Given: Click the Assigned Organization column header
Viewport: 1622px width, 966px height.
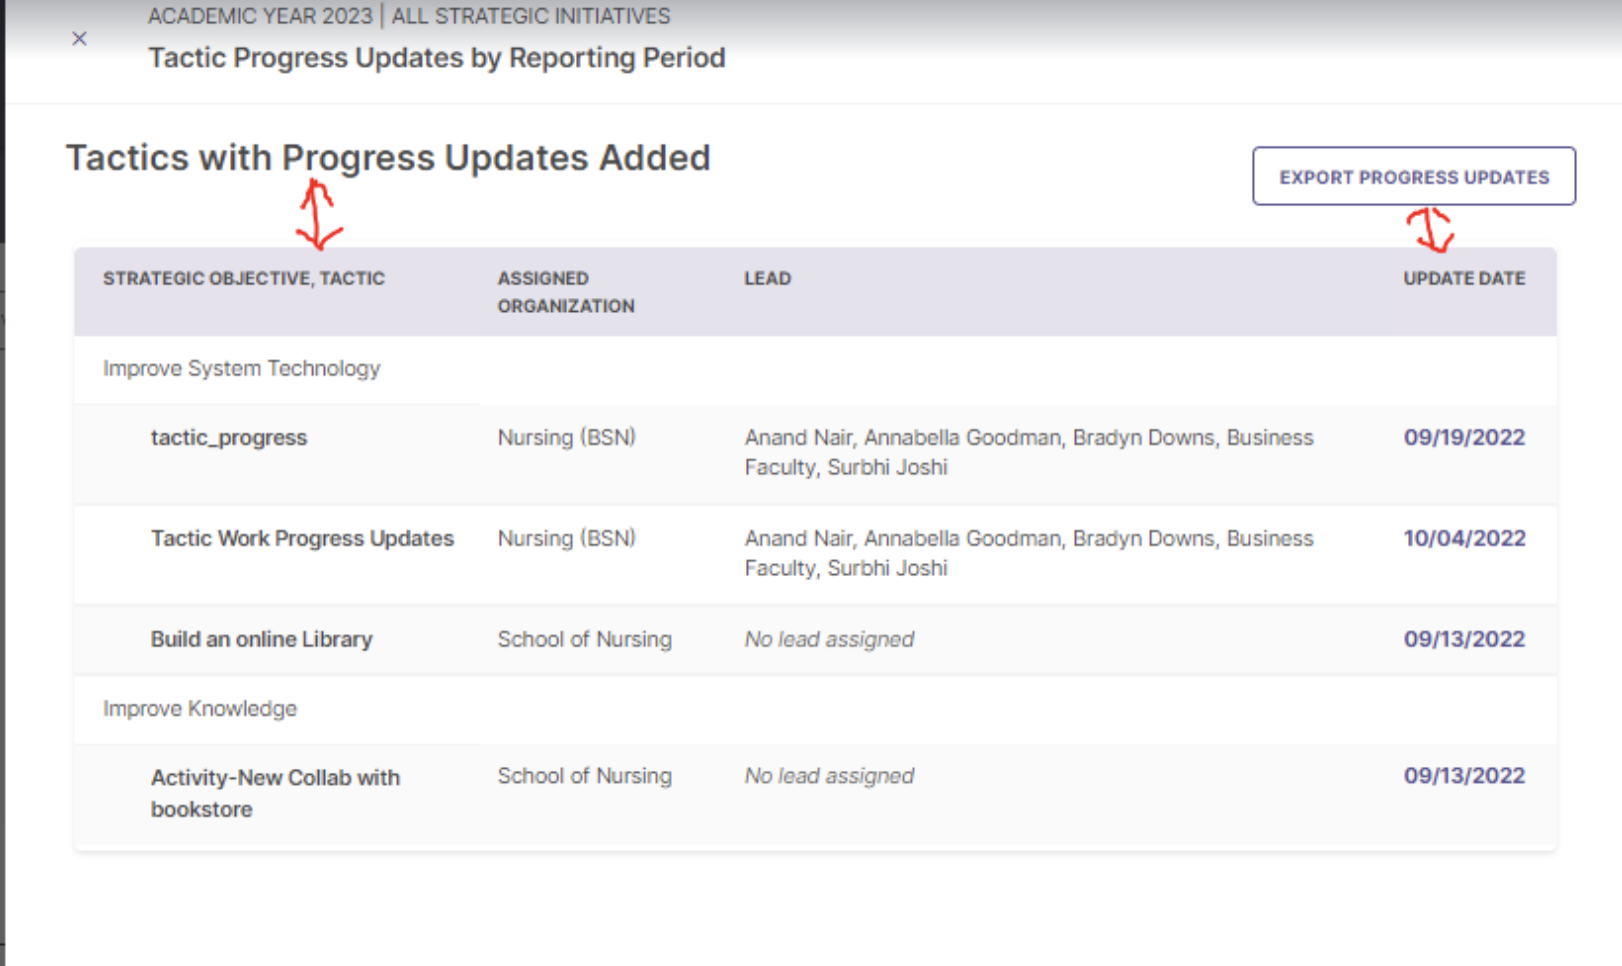Looking at the screenshot, I should pyautogui.click(x=566, y=292).
